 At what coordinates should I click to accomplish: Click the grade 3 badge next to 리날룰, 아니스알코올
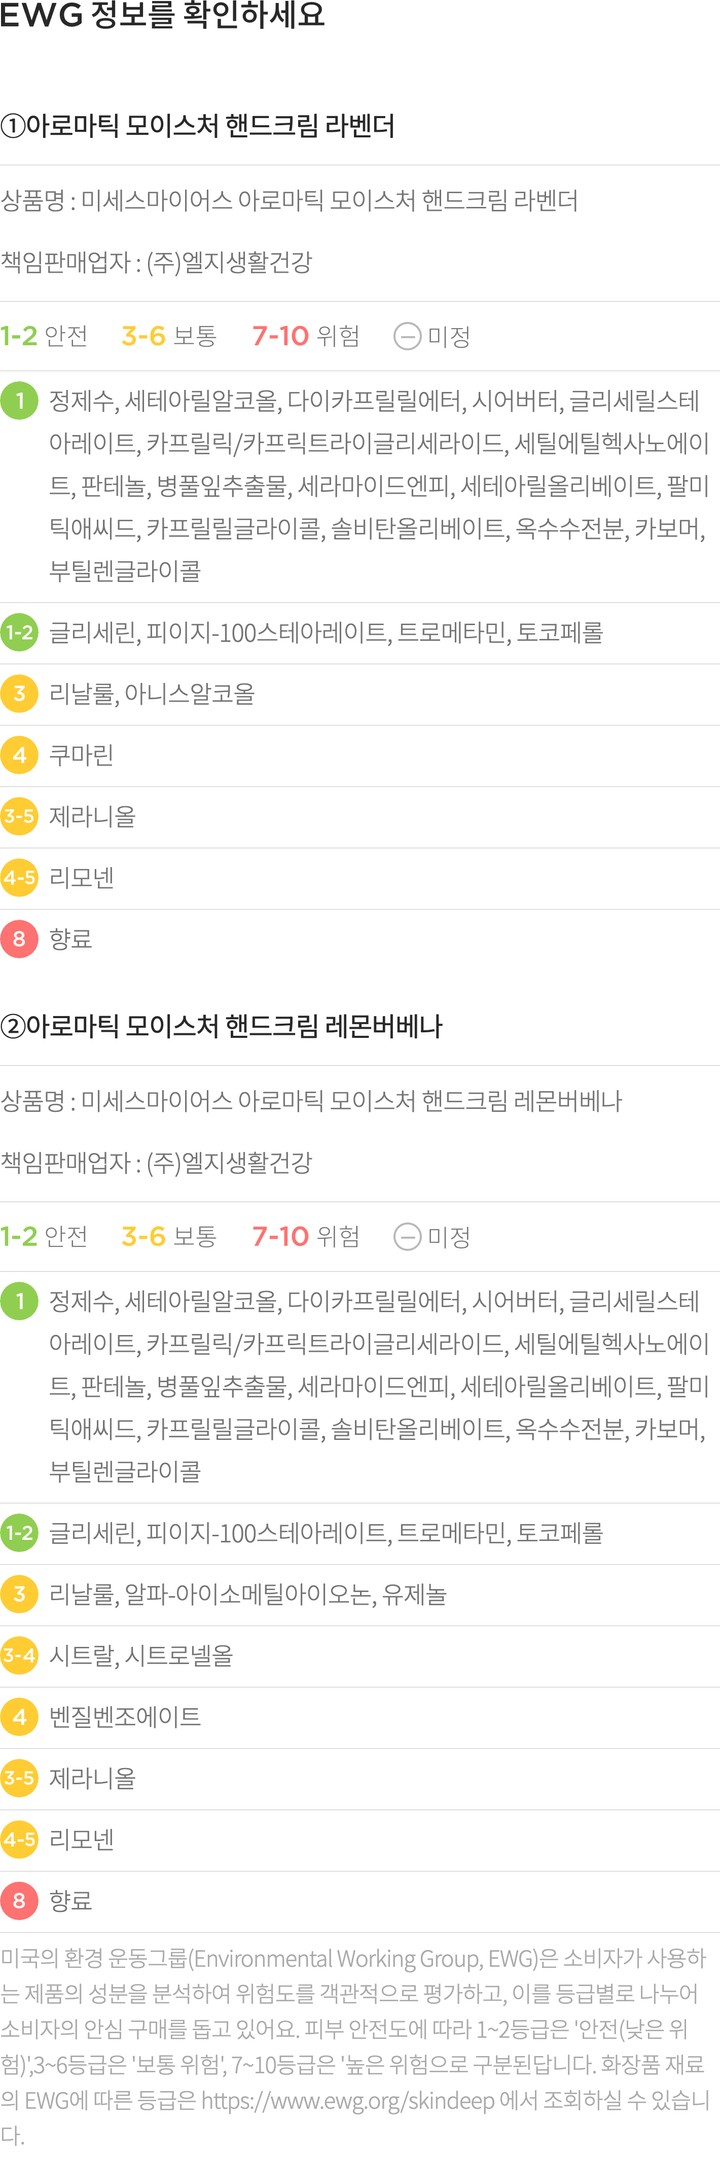tap(19, 694)
